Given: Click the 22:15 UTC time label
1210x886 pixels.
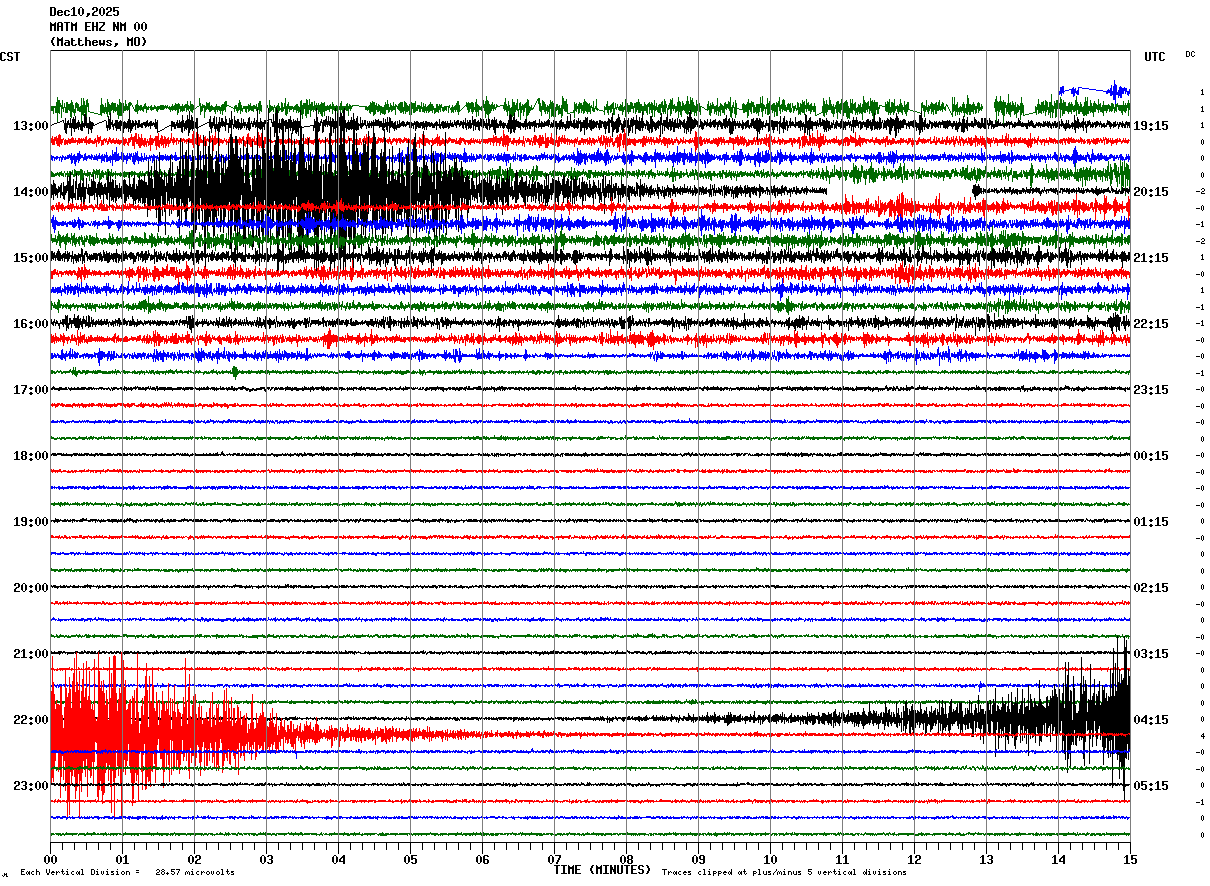Looking at the screenshot, I should click(x=1151, y=324).
